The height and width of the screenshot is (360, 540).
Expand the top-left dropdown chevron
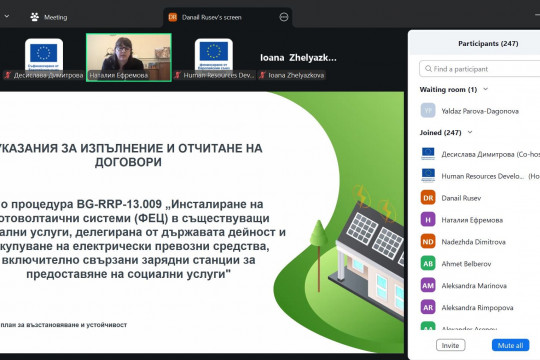7,16
